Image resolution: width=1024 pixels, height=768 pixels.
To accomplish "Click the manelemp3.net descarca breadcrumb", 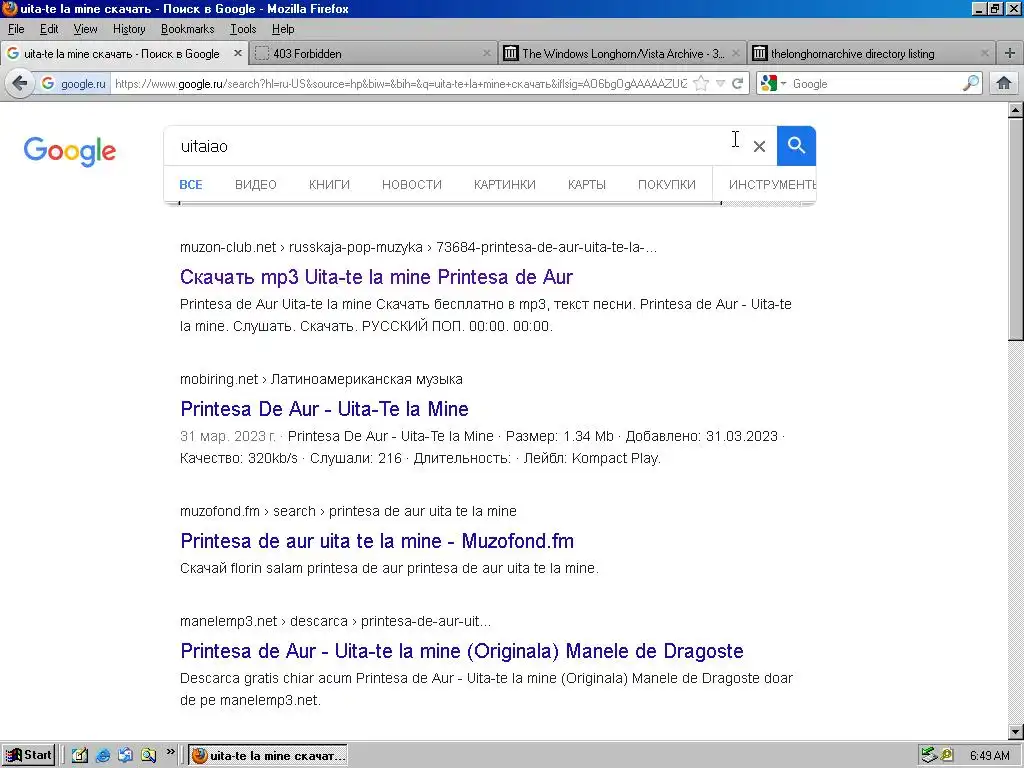I will point(336,621).
